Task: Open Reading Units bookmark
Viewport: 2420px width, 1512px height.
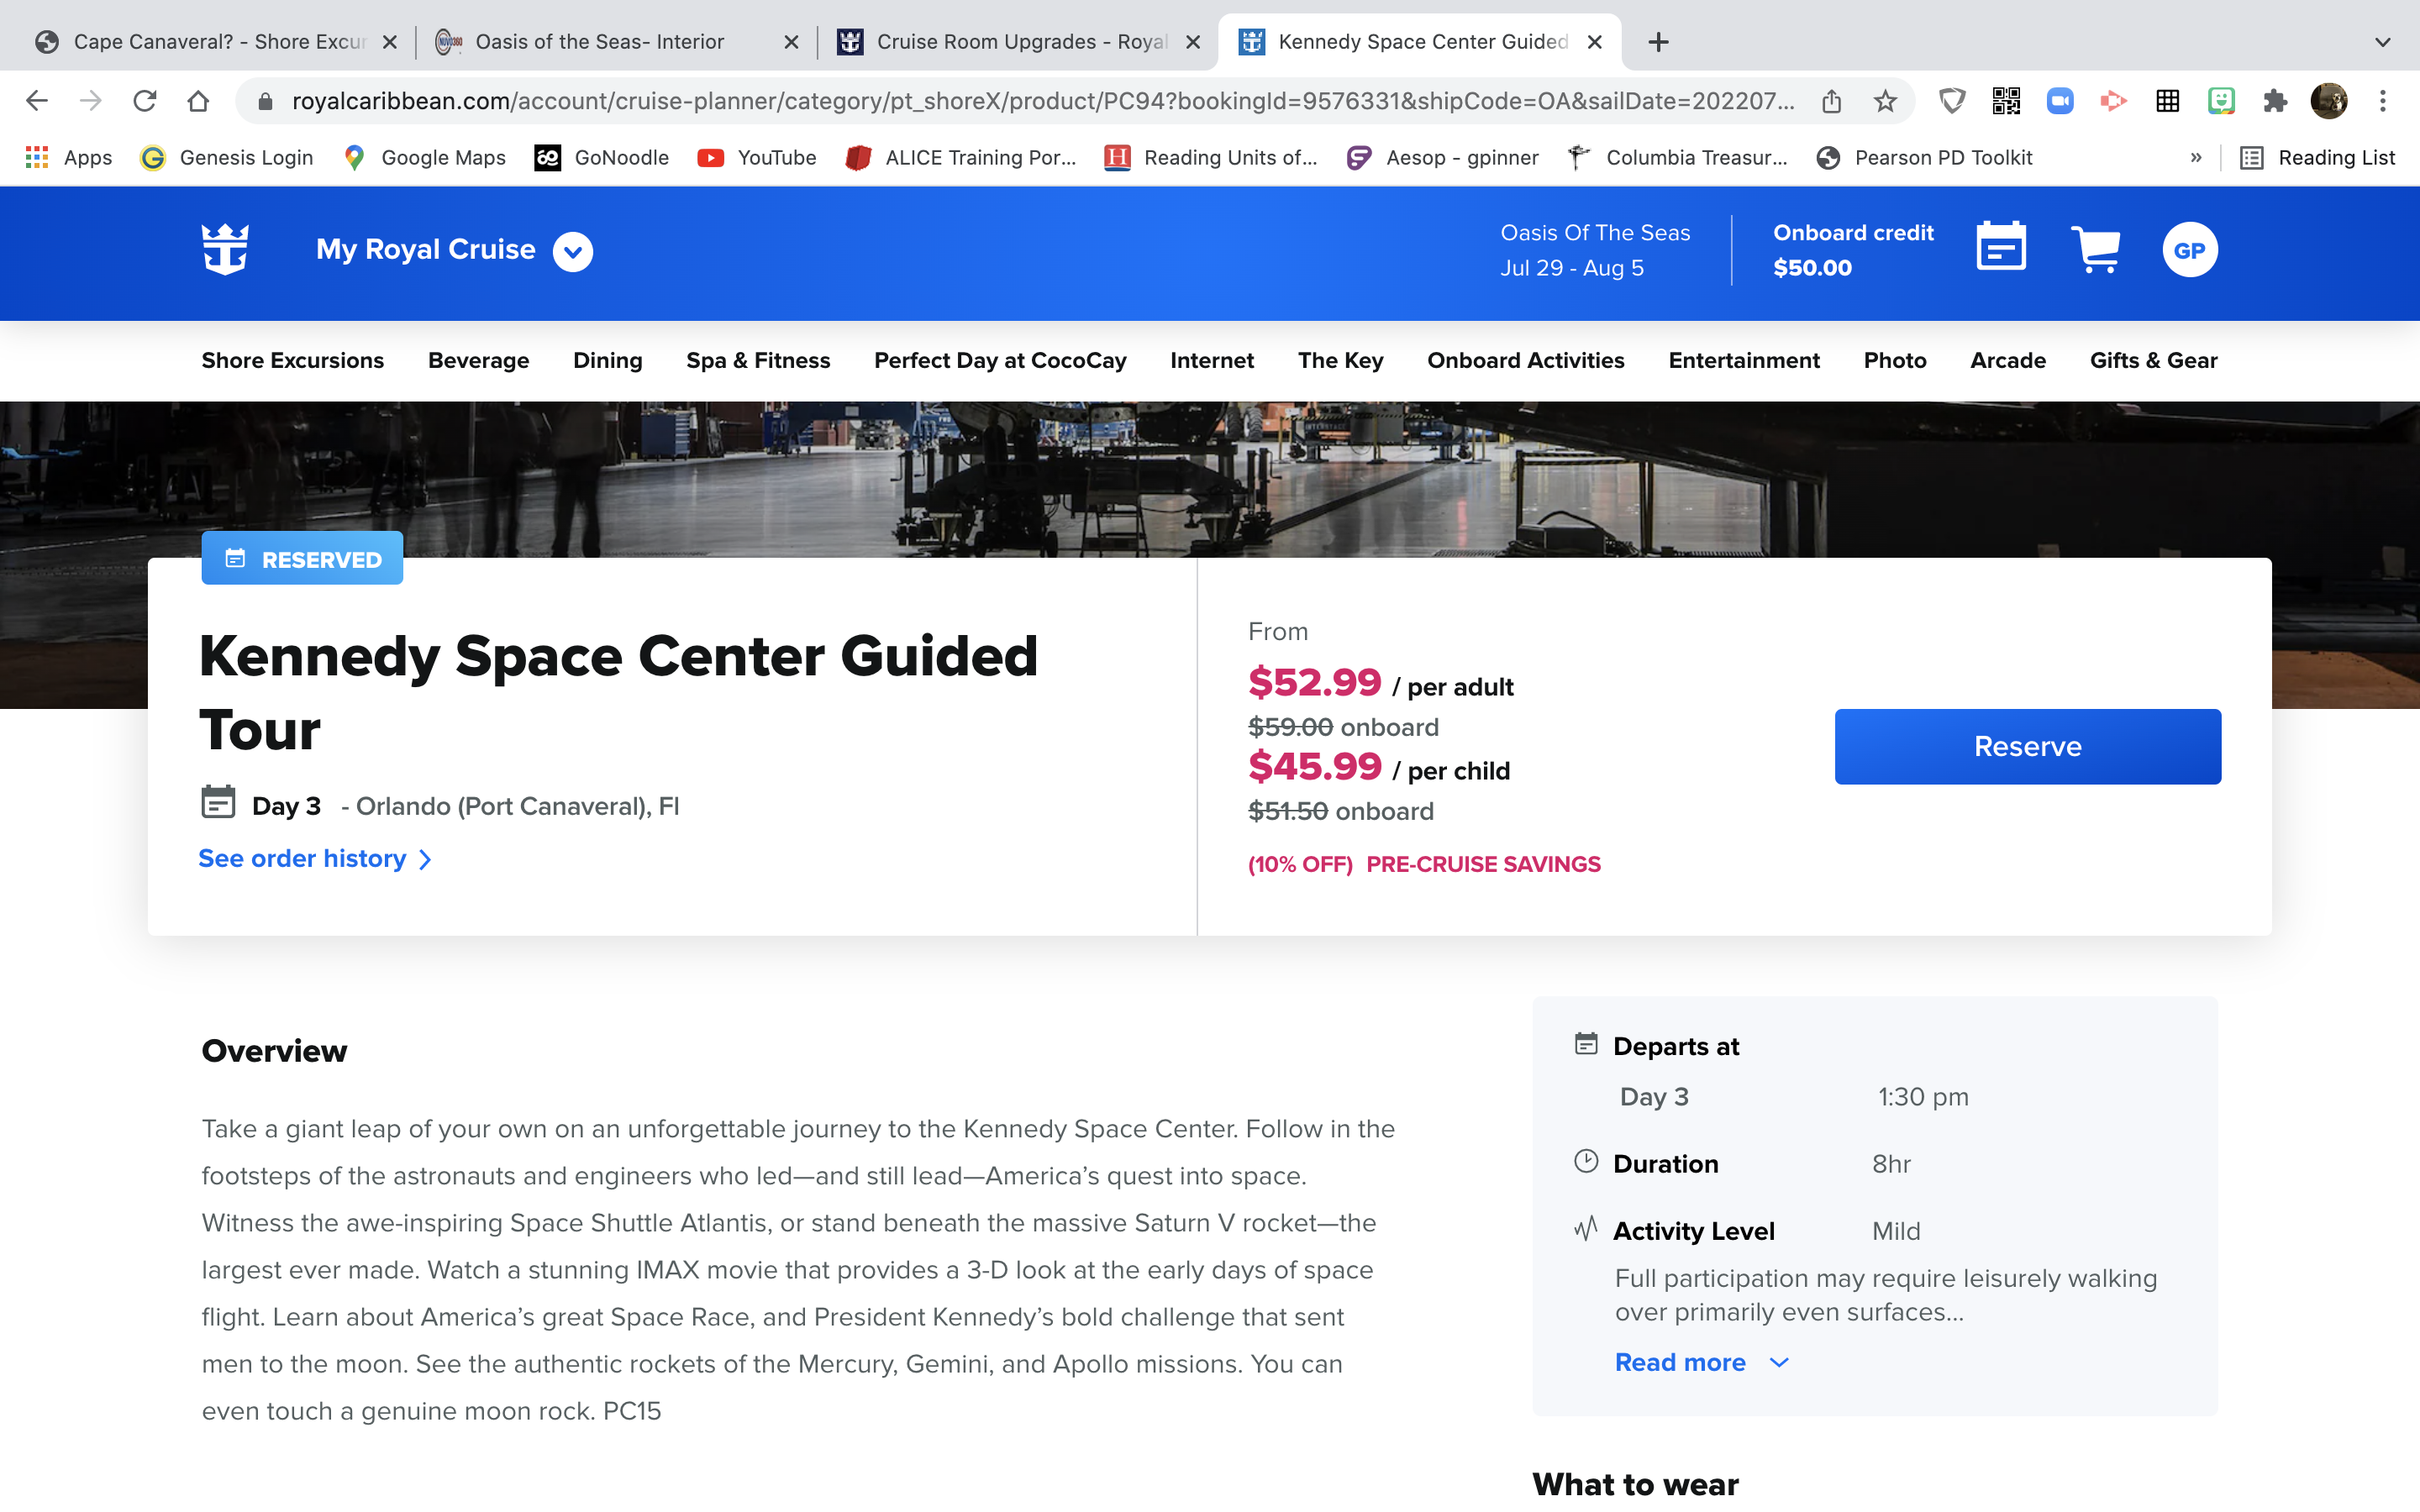Action: point(1211,158)
